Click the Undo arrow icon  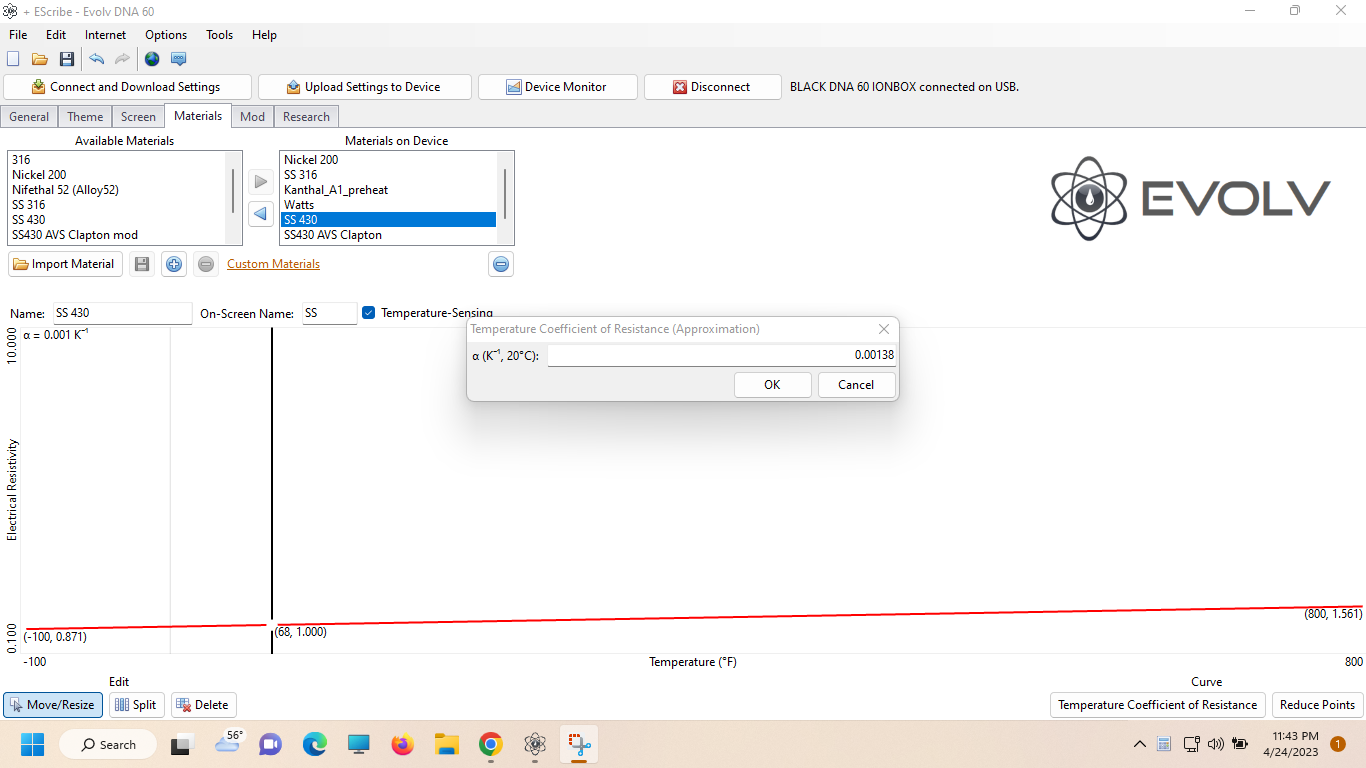pos(96,59)
